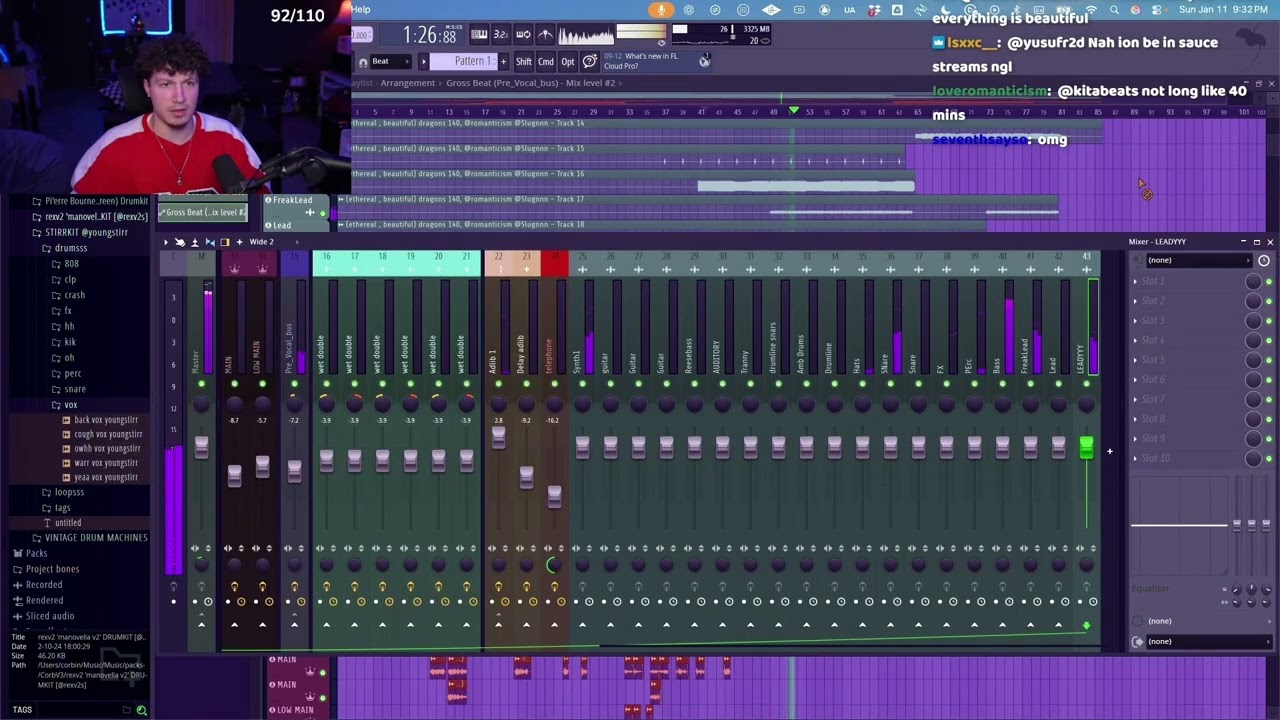Image resolution: width=1280 pixels, height=720 pixels.
Task: Add a mixer track with plus icon
Action: tap(239, 242)
